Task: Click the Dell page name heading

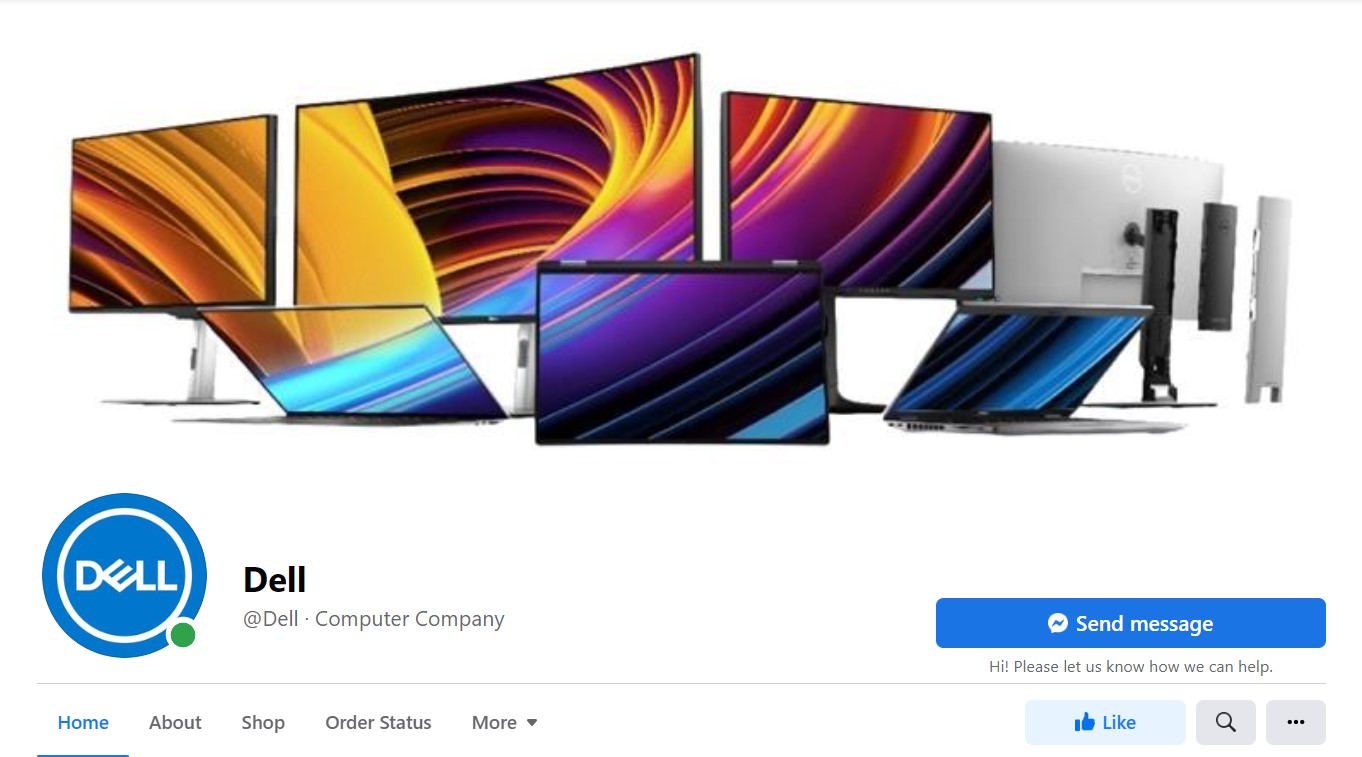Action: [x=275, y=579]
